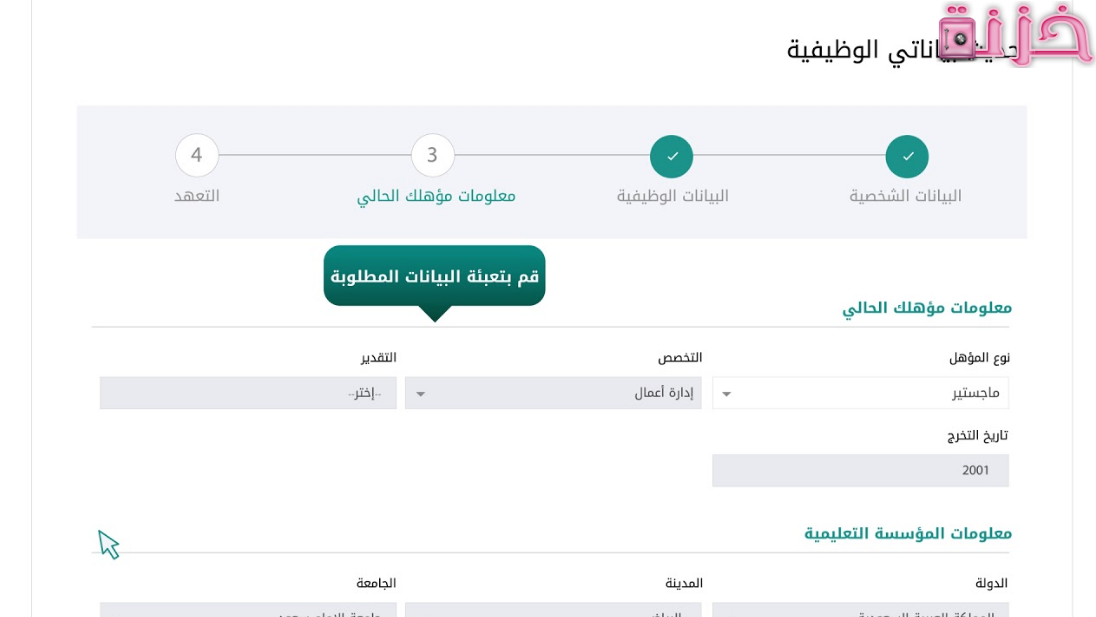Image resolution: width=1096 pixels, height=617 pixels.
Task: Select the step 3 circle indicator
Action: (434, 155)
